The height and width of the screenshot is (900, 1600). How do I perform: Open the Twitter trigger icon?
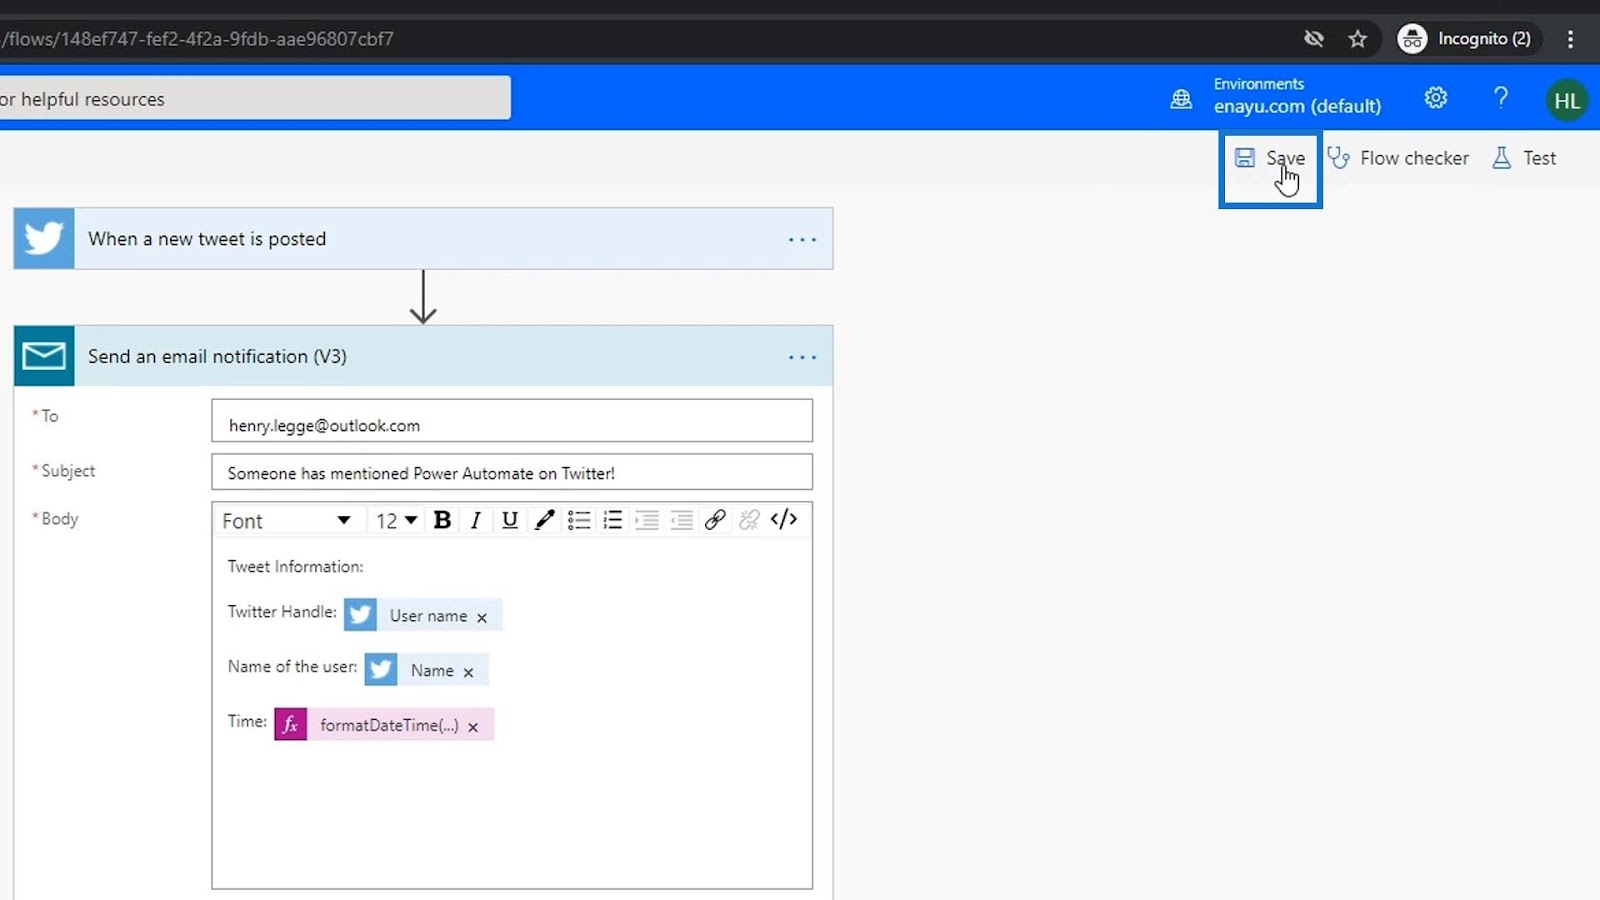(x=44, y=239)
